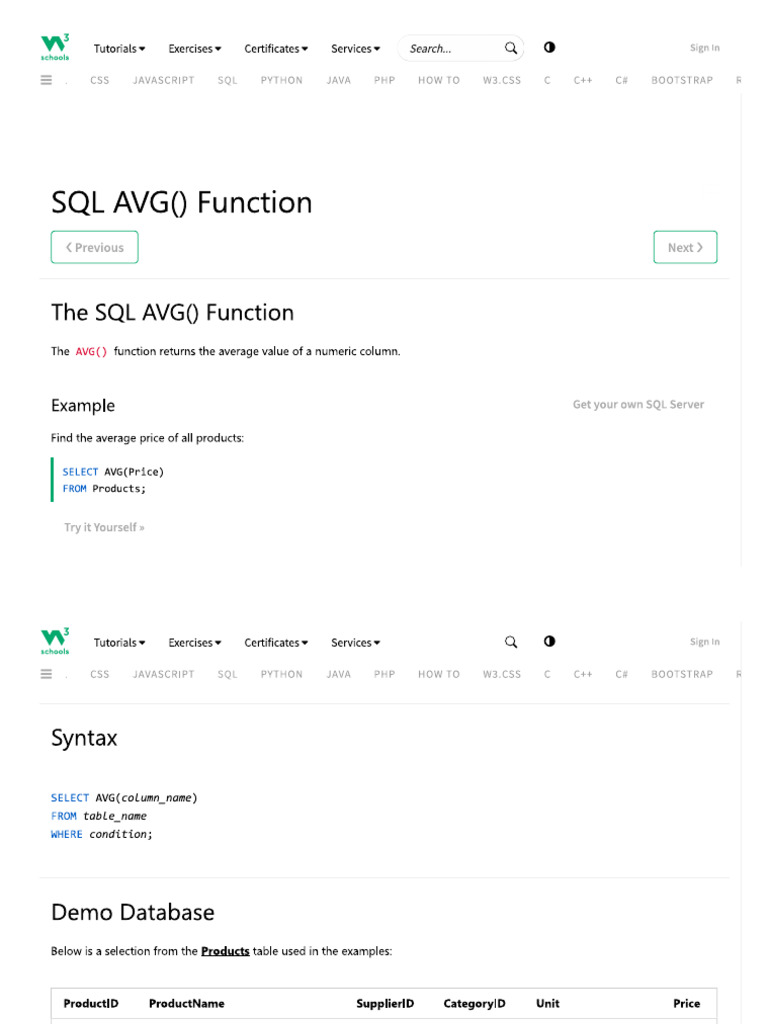Screen dimensions: 768x1024
Task: Toggle dark mode contrast icon in top header
Action: (549, 48)
